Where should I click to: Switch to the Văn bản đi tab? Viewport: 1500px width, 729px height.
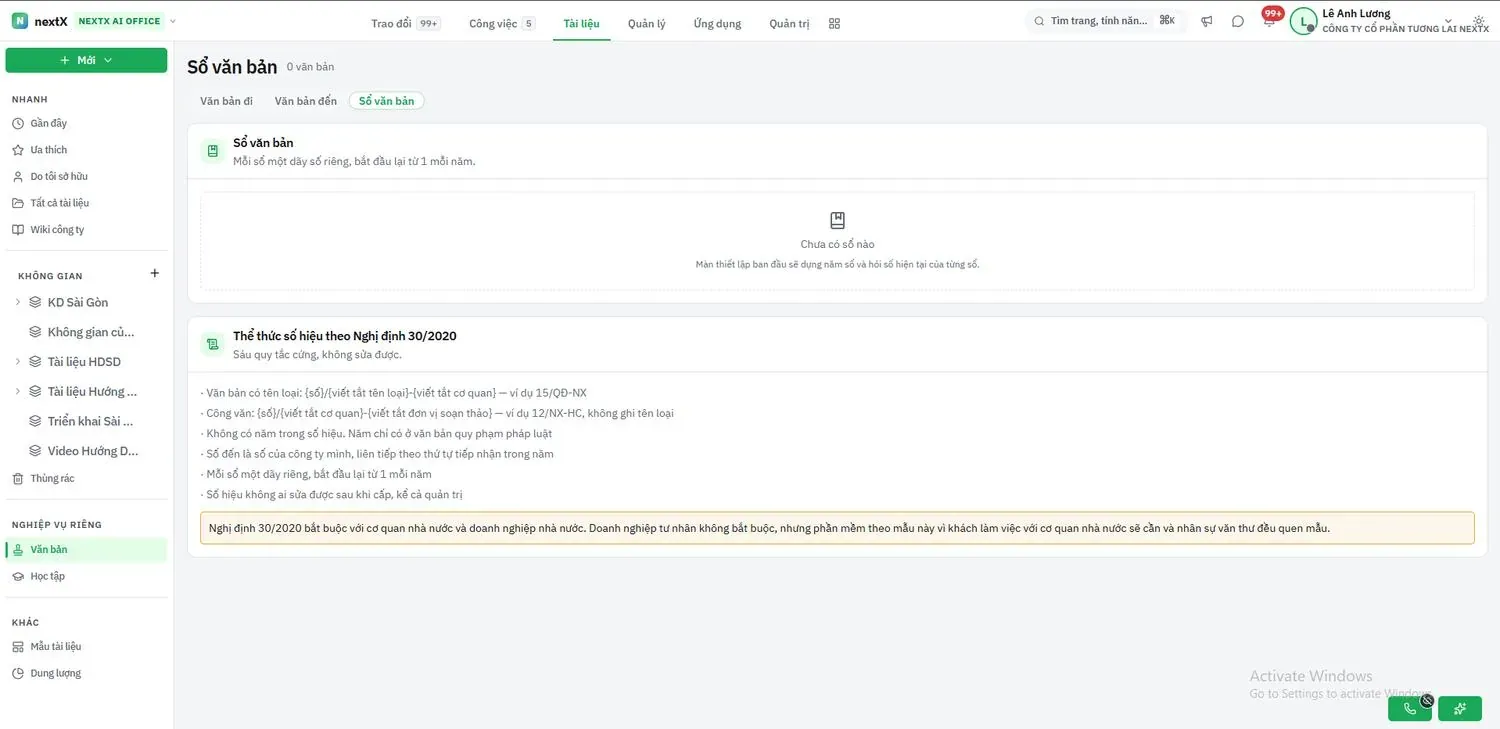click(226, 101)
